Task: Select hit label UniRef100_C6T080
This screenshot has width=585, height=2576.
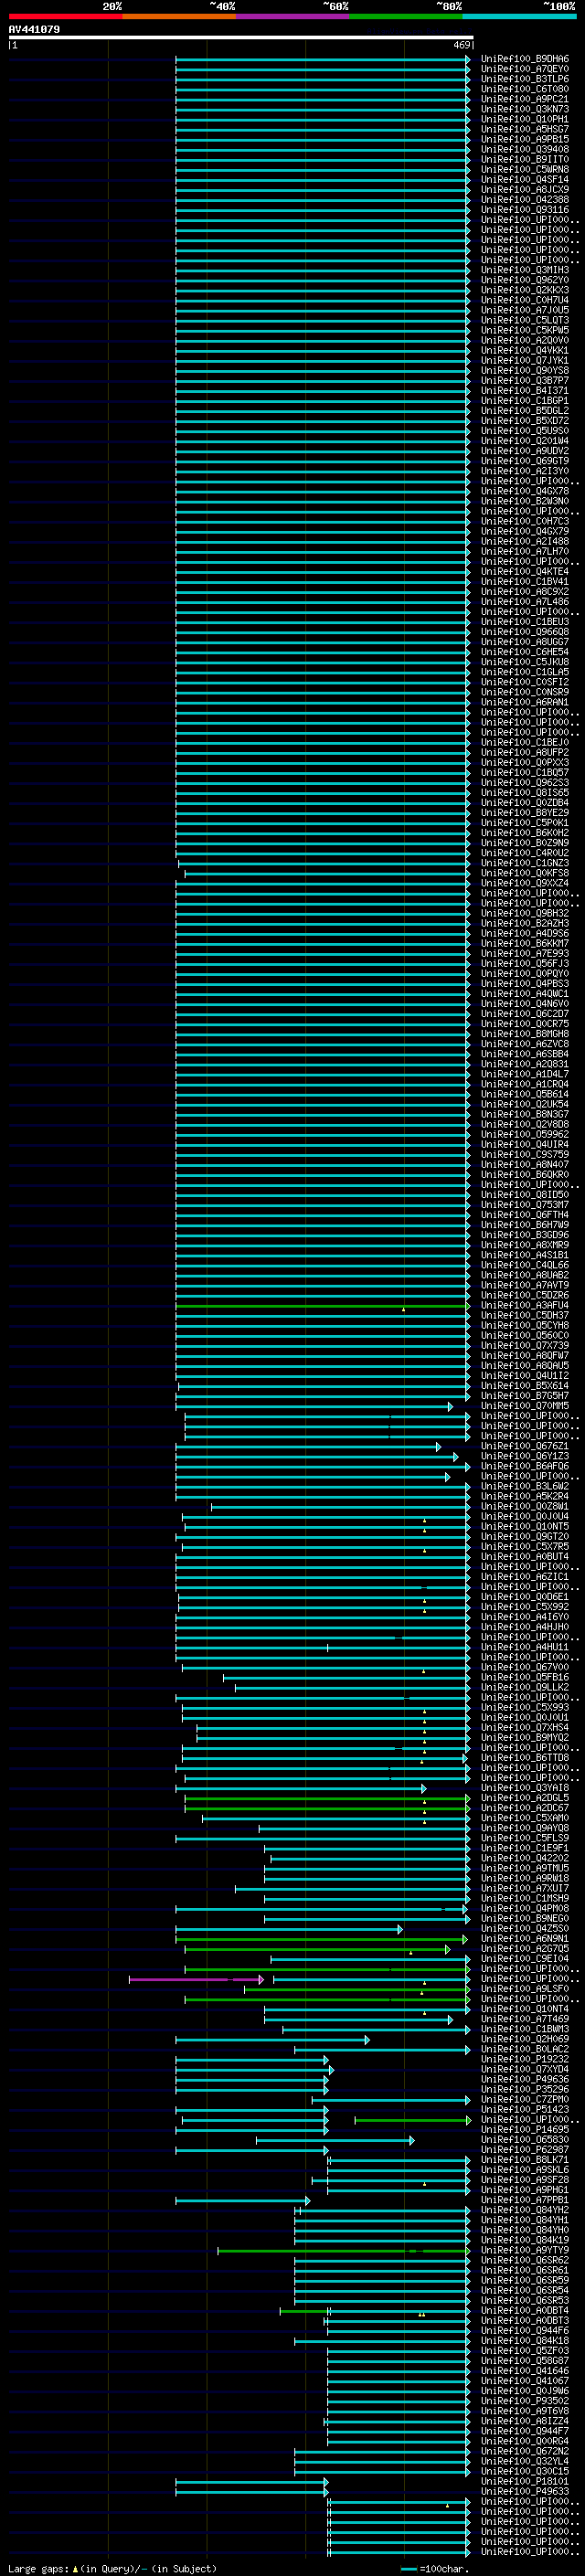Action: 525,89
